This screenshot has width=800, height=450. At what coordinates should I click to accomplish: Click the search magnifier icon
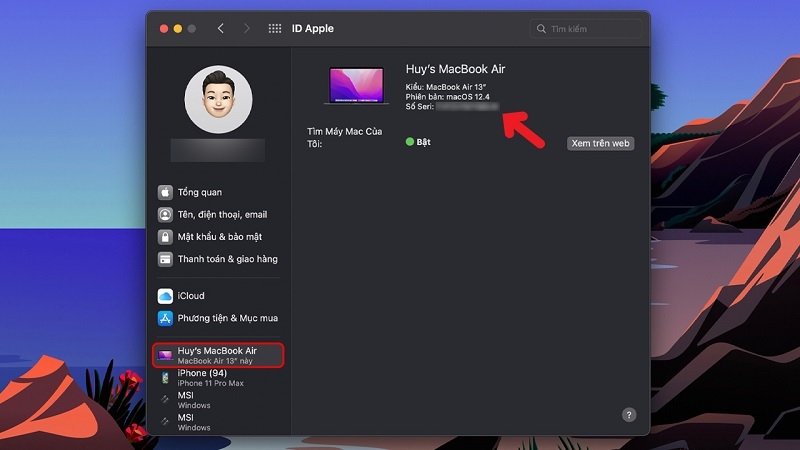[541, 29]
